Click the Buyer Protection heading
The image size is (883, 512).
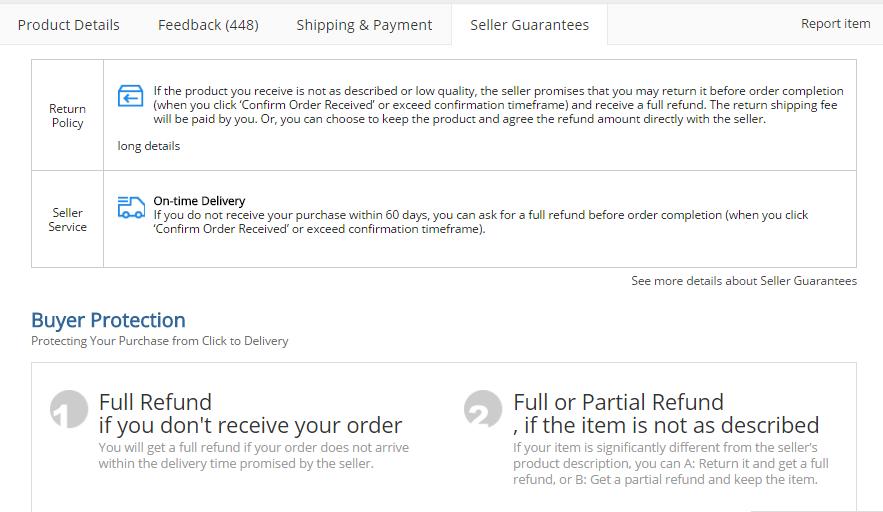point(108,320)
